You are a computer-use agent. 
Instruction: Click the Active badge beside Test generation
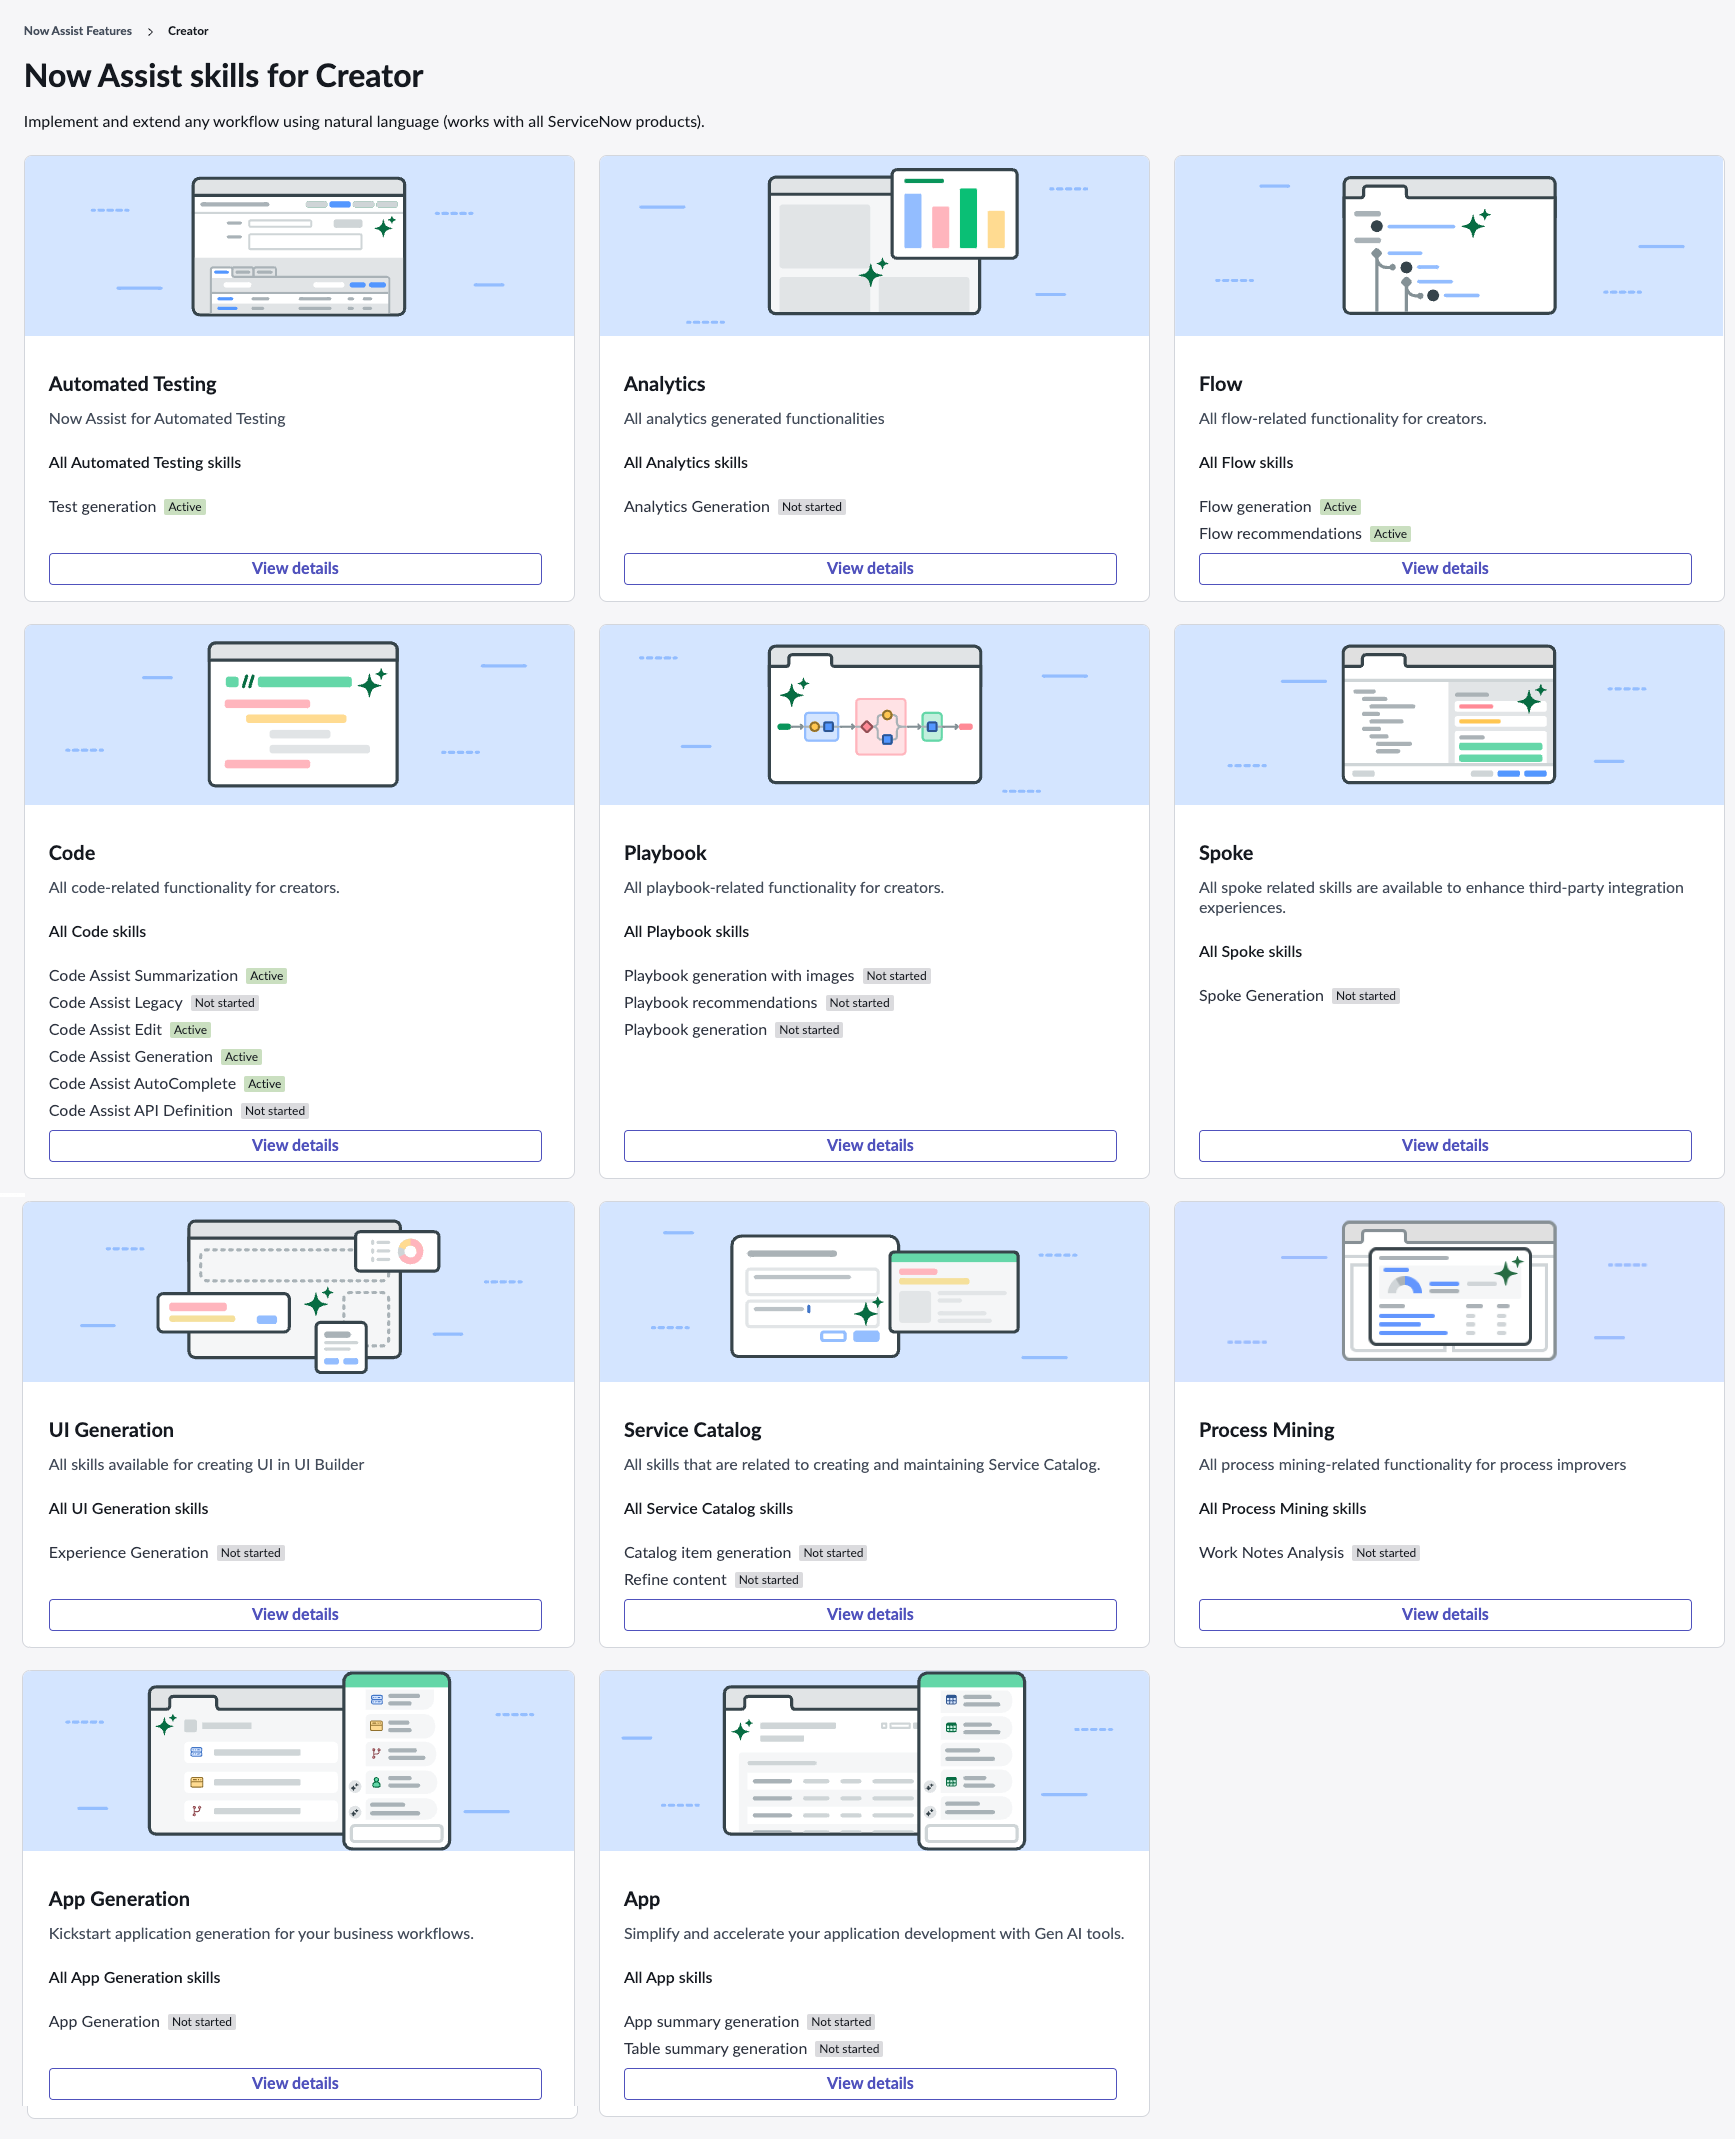click(185, 507)
